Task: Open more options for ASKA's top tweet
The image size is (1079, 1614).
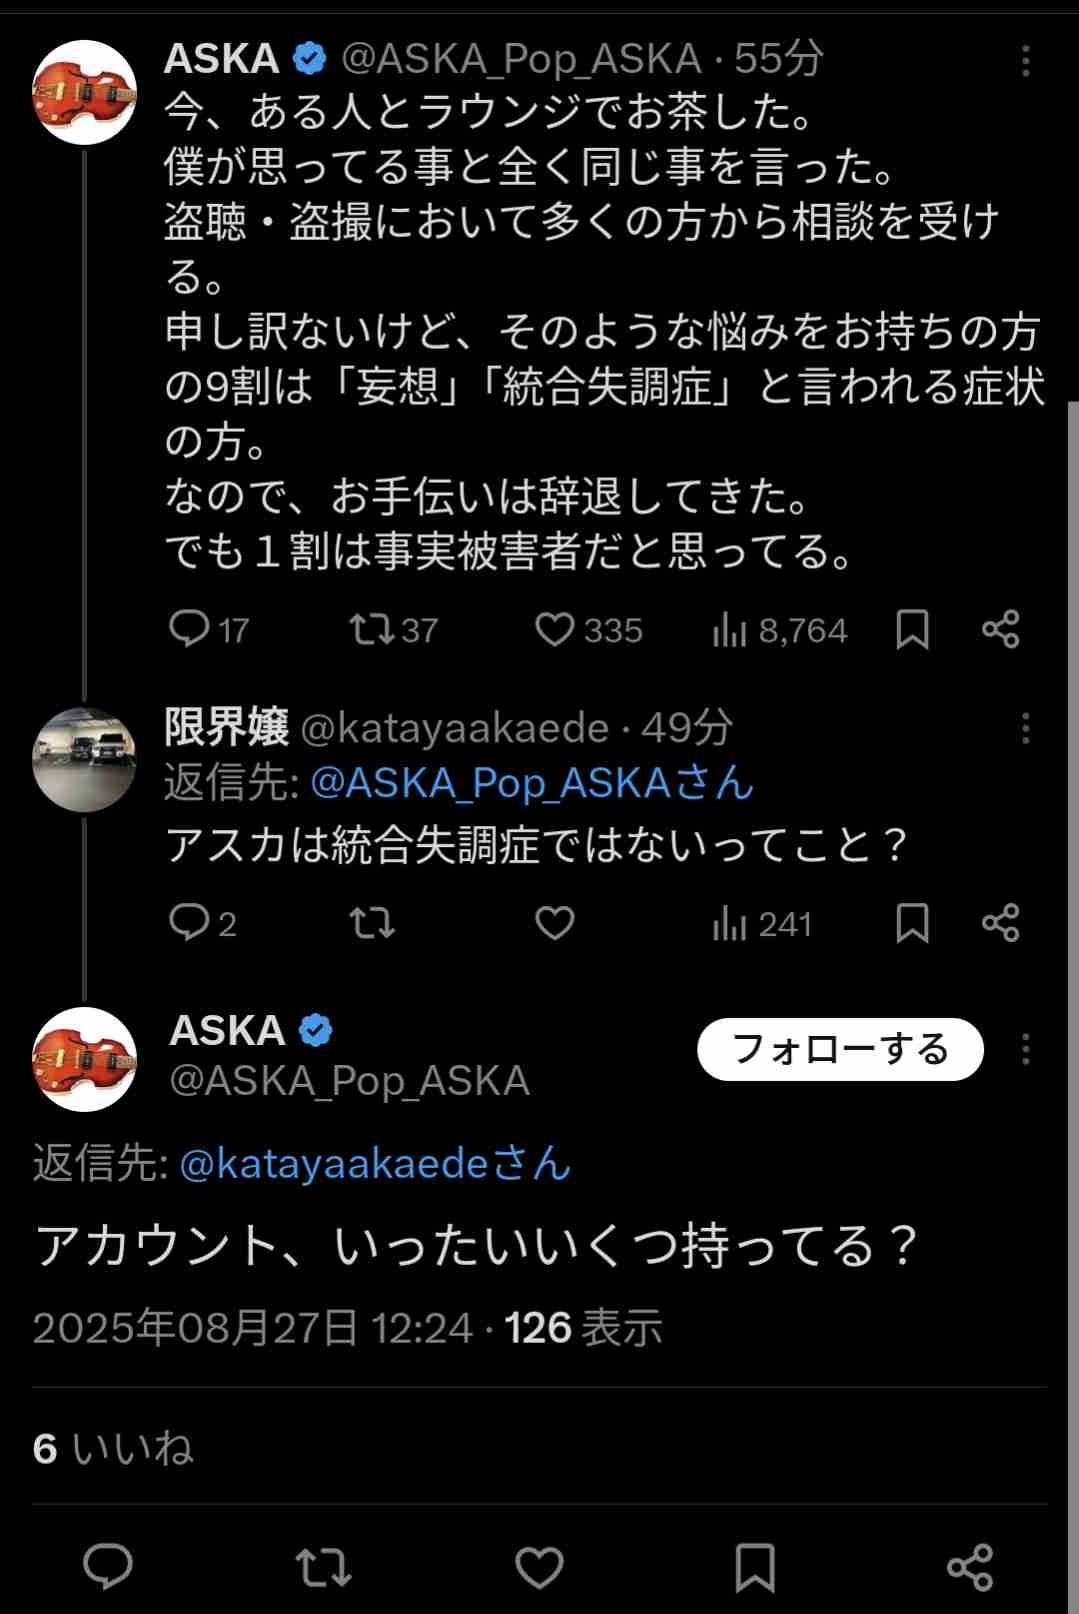Action: pos(1025,62)
